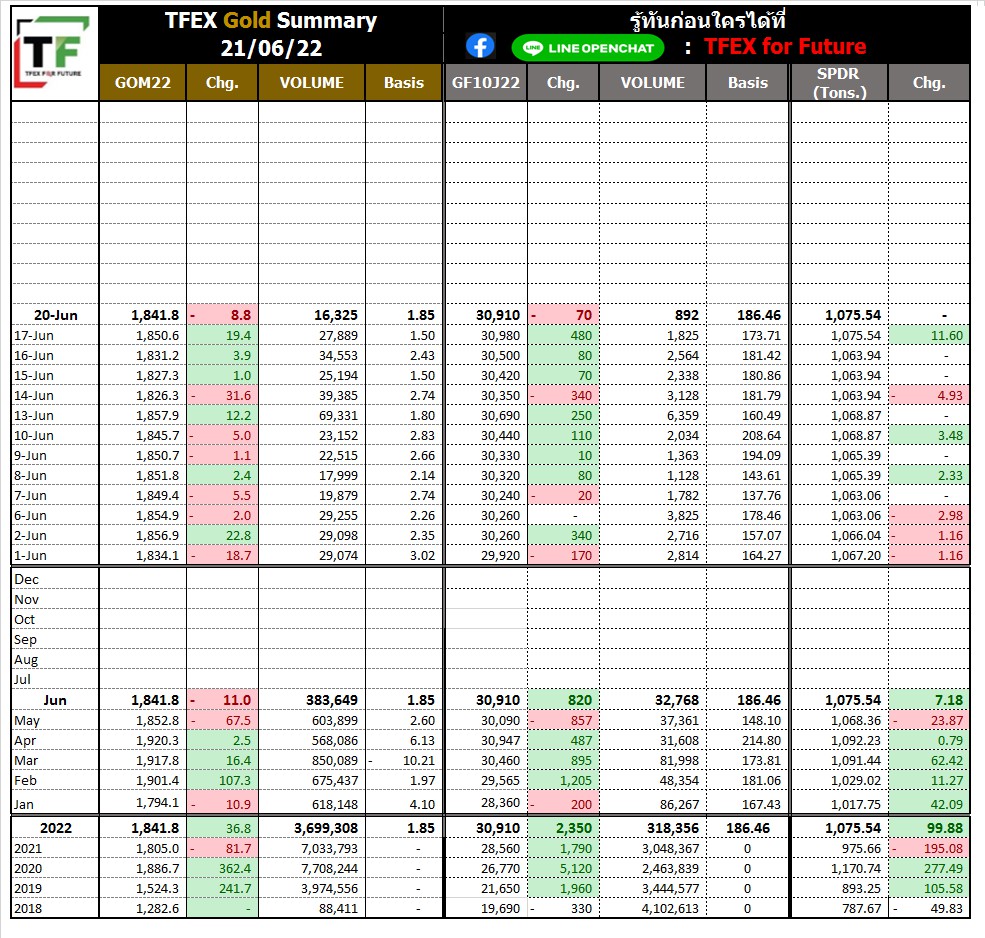Click the TF TFEX for Future logo
This screenshot has width=985, height=938.
(x=54, y=53)
